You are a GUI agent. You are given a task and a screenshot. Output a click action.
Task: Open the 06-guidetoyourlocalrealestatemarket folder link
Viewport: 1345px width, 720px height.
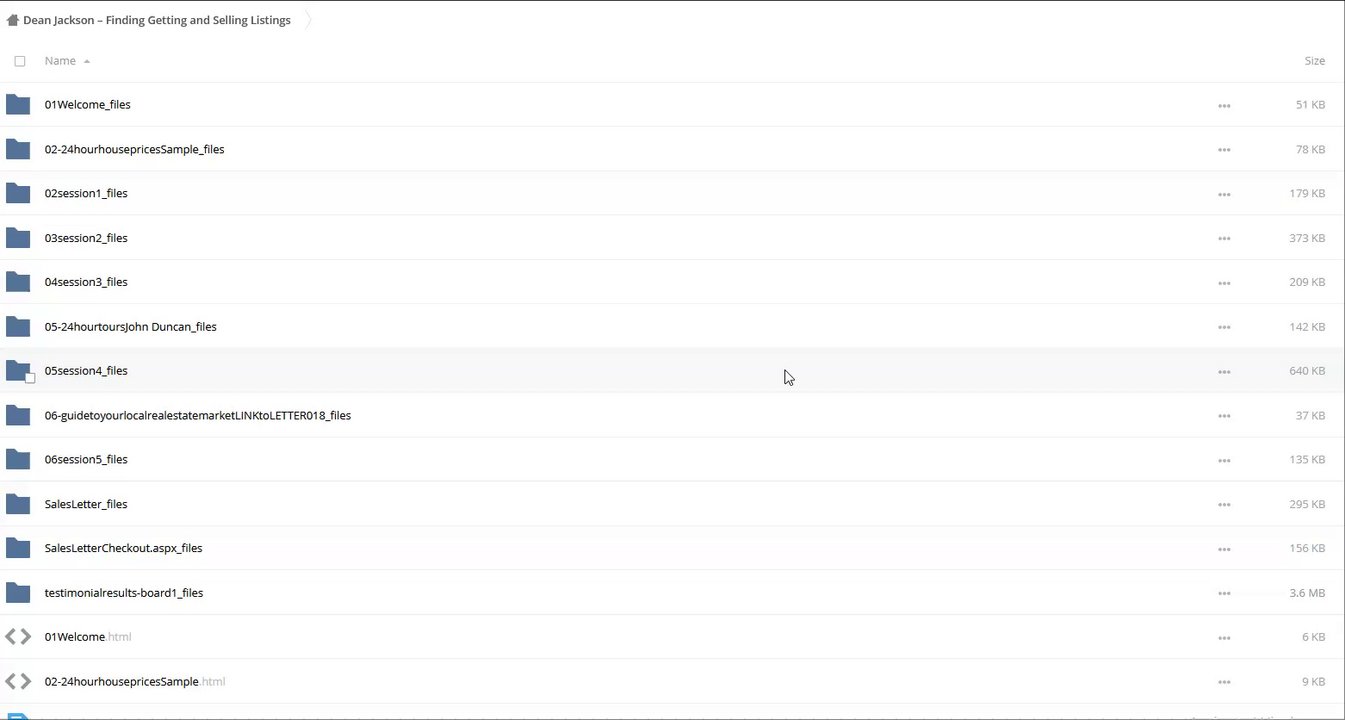[197, 415]
